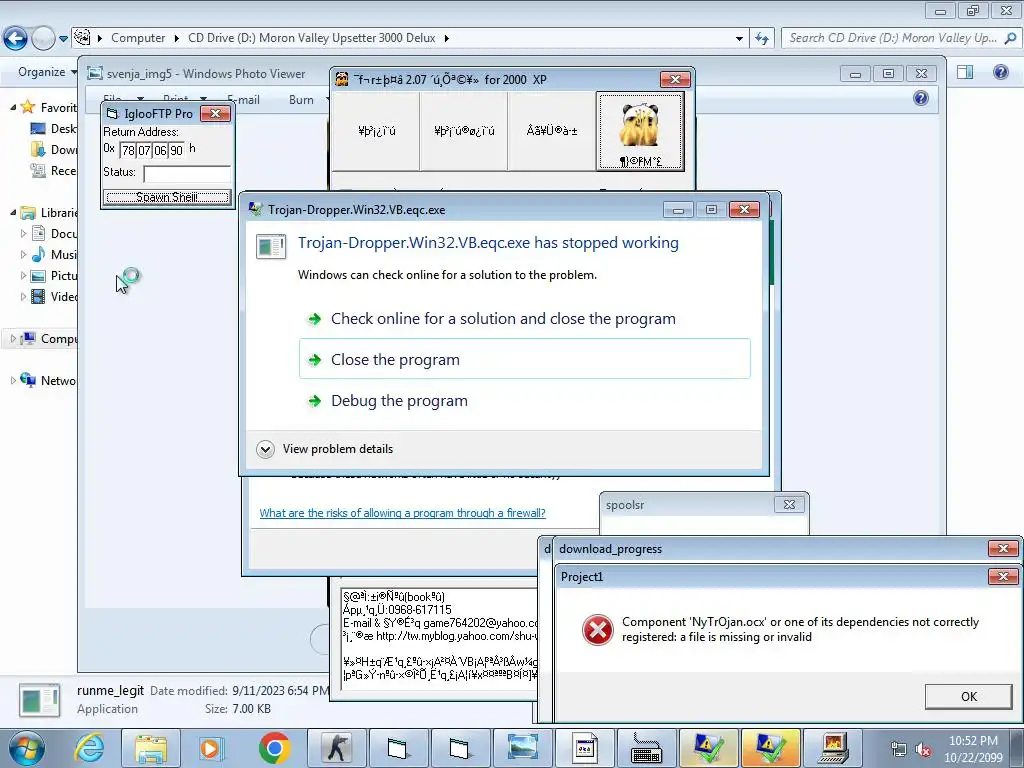The image size is (1024, 768).
Task: Click the panda icon button in Chinese app
Action: coord(641,131)
